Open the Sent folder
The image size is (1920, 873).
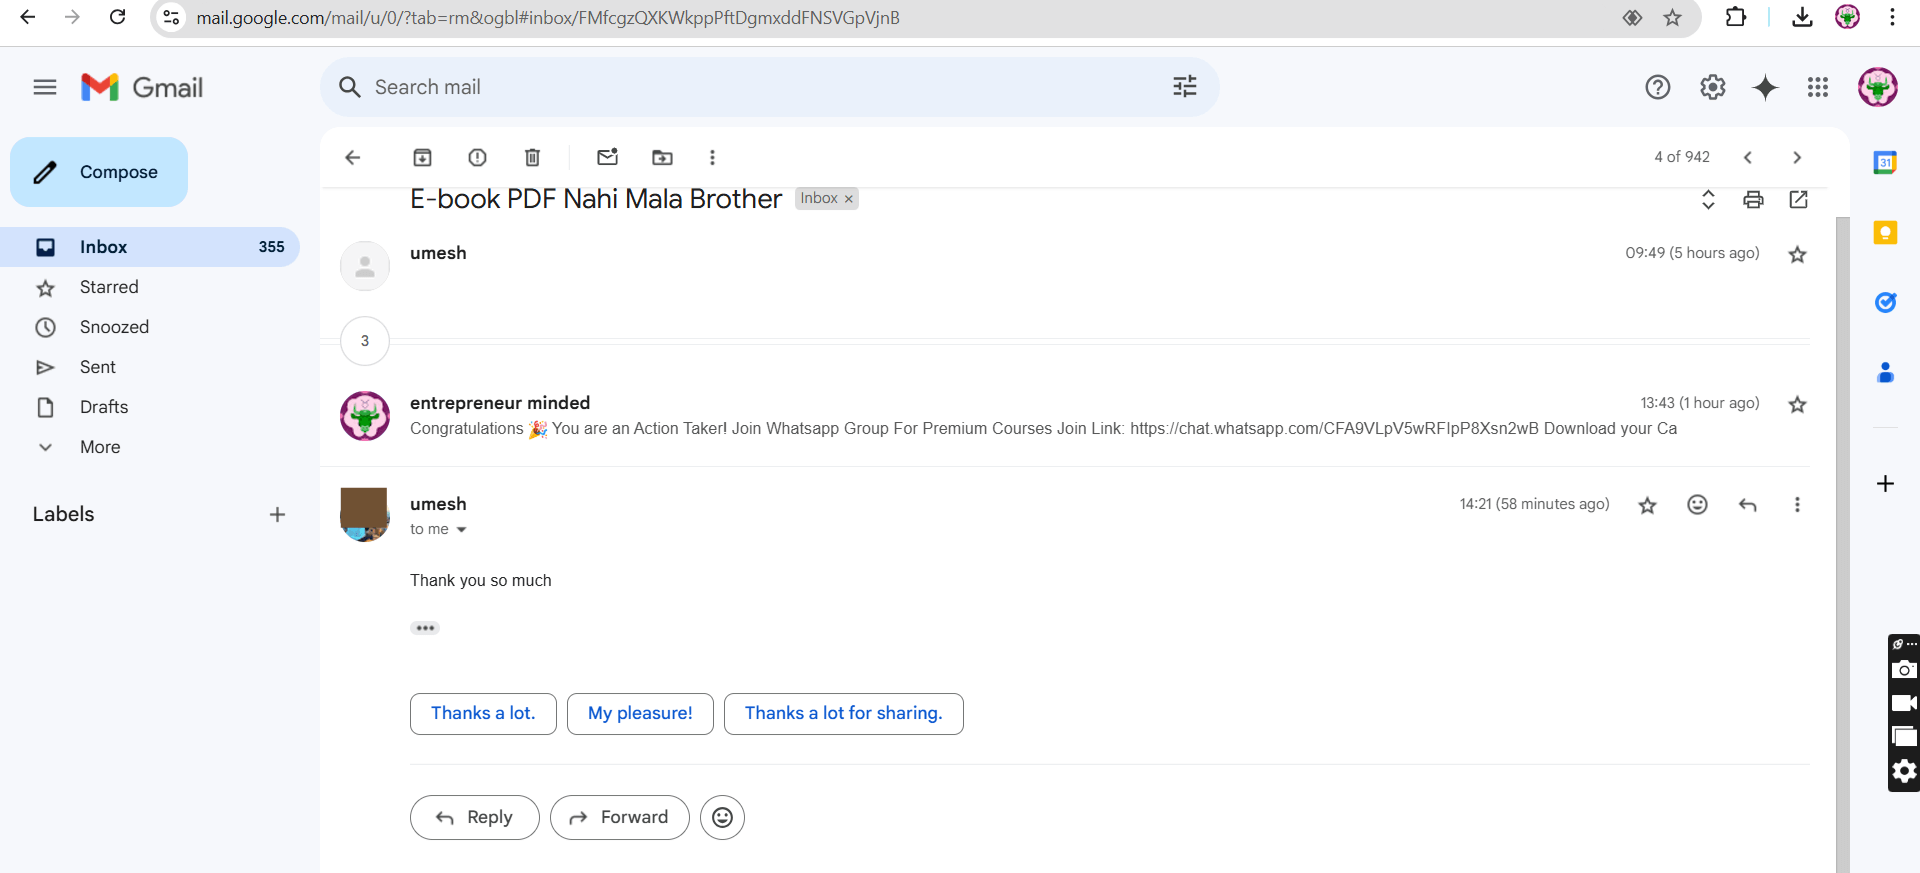point(98,367)
